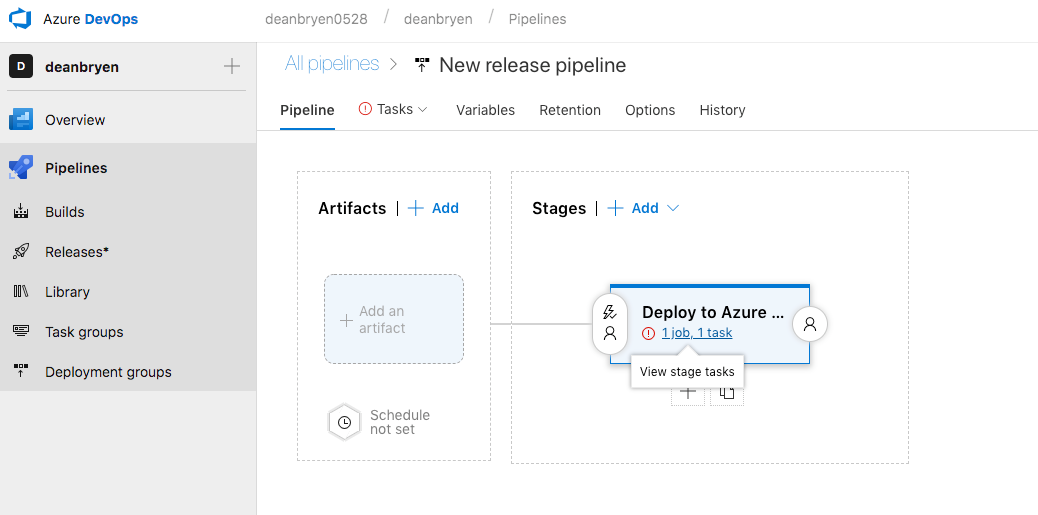Viewport: 1038px width, 515px height.
Task: Open post-deployment conditions person icon
Action: [x=810, y=324]
